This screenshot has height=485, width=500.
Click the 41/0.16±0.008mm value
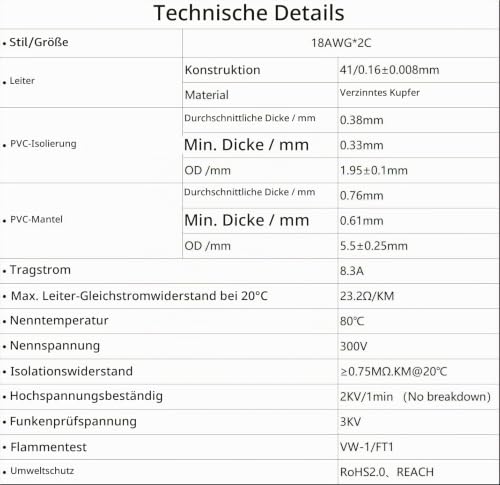pyautogui.click(x=389, y=70)
